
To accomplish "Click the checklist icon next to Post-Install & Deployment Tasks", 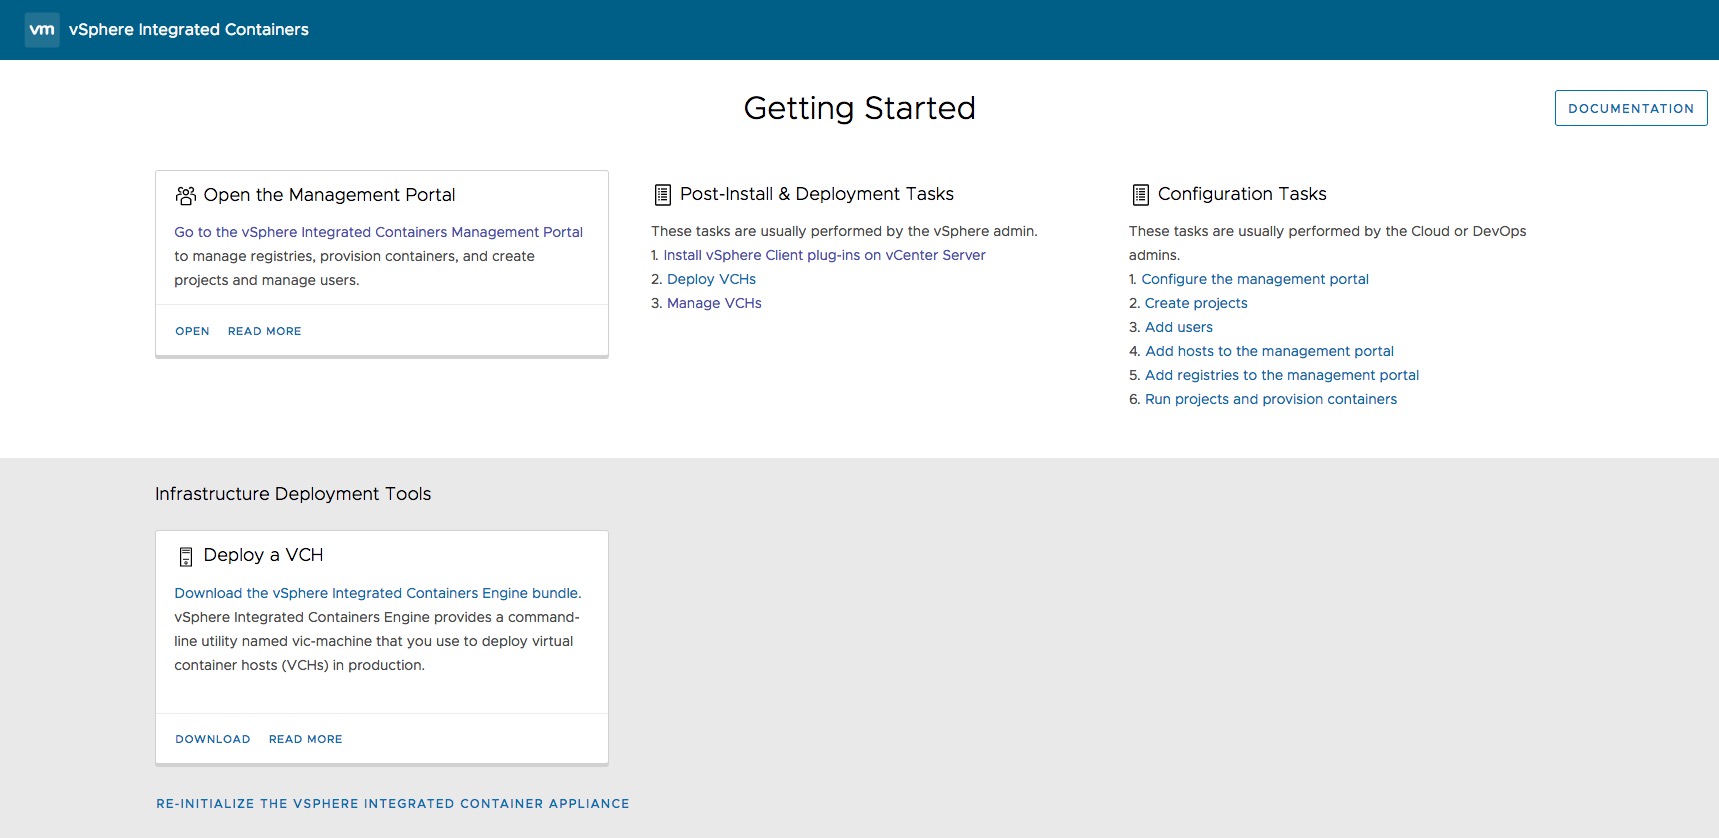I will 662,195.
